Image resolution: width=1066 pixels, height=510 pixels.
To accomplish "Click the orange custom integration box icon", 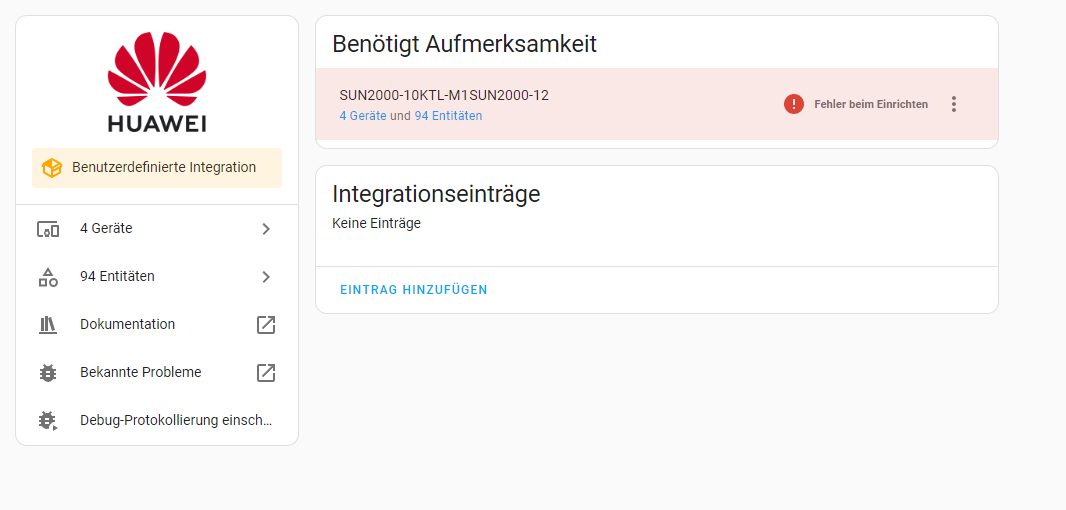I will click(52, 168).
